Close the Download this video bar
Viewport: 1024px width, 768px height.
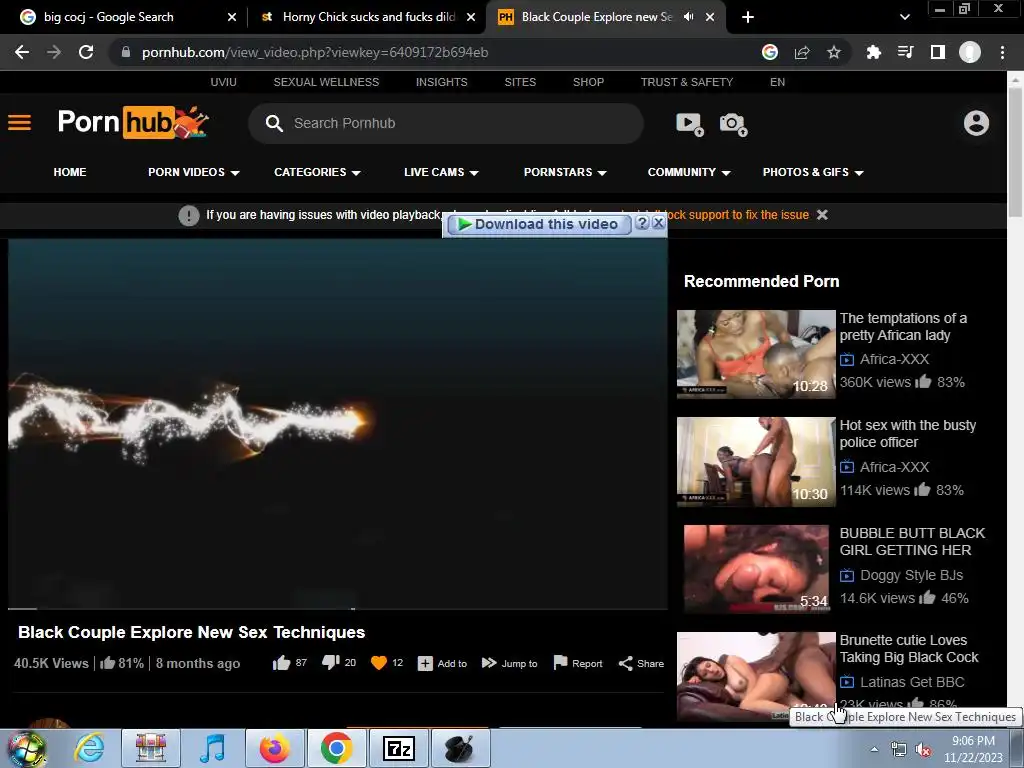[658, 223]
